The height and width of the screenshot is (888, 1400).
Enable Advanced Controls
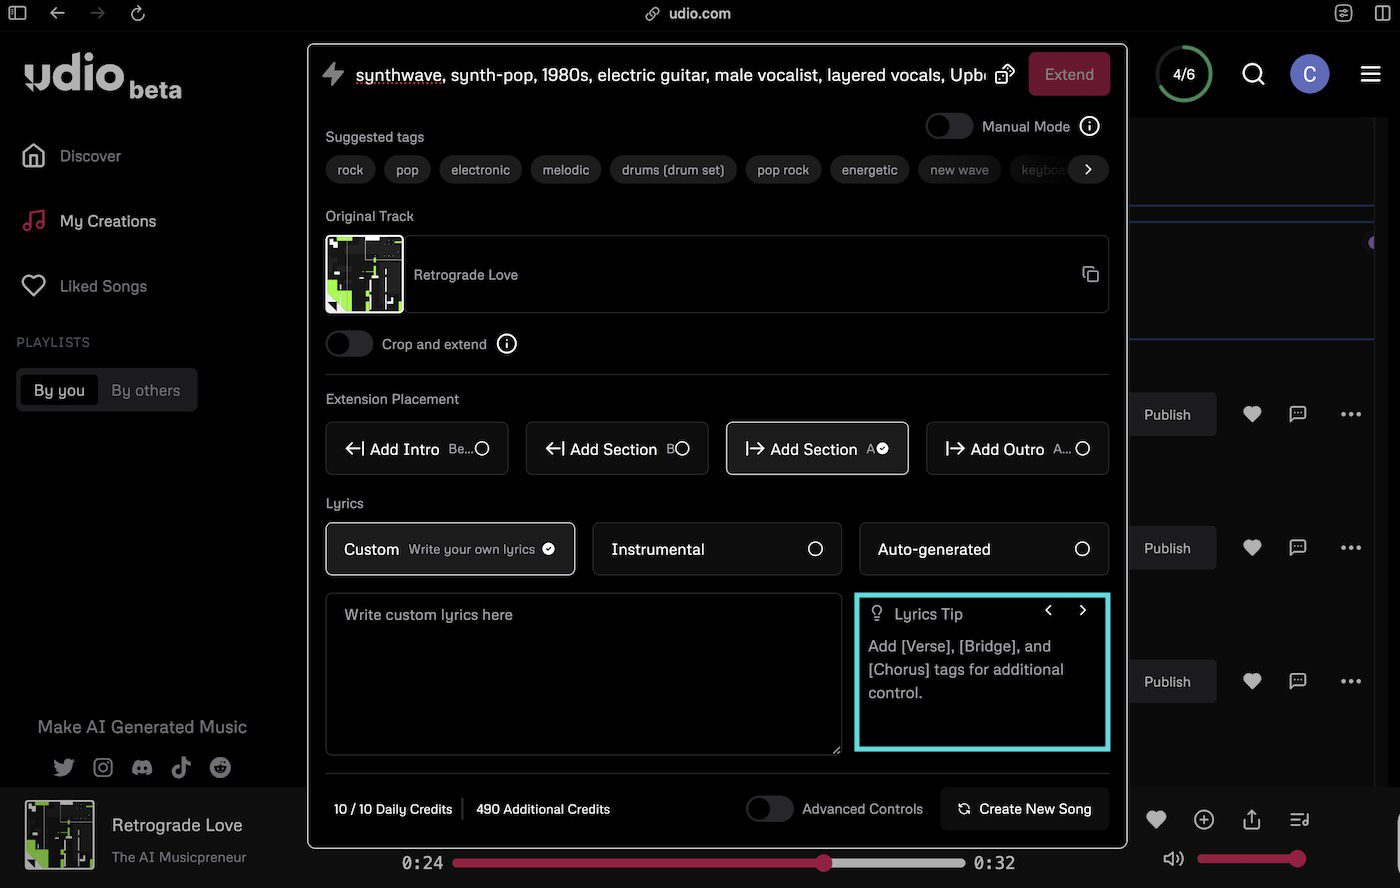click(769, 808)
